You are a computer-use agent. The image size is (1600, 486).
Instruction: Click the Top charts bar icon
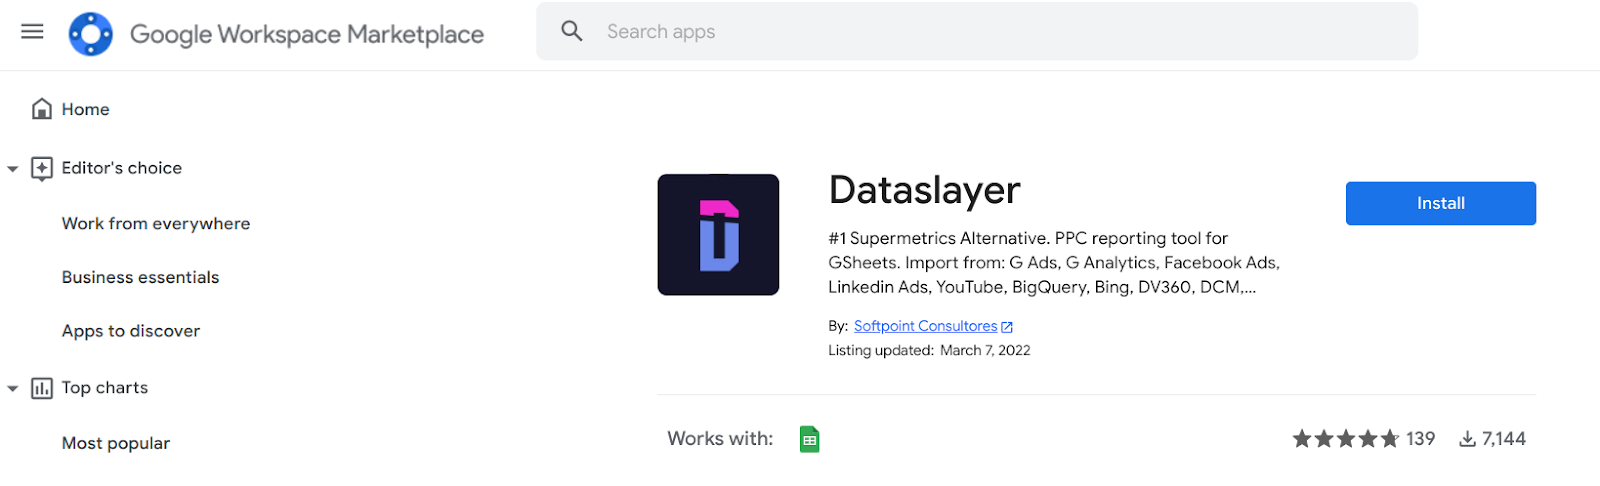point(42,388)
